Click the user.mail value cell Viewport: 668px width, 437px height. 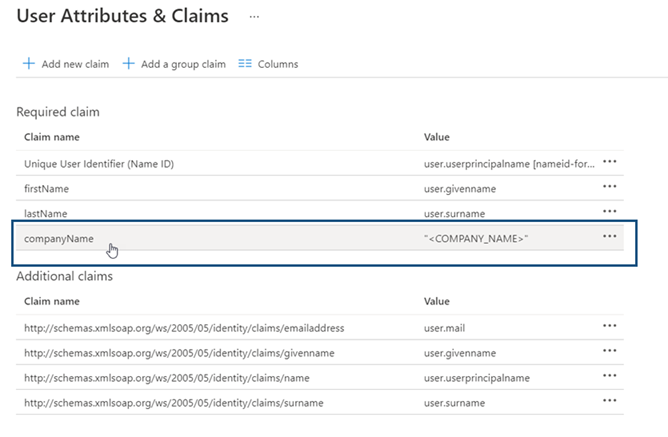(x=445, y=327)
